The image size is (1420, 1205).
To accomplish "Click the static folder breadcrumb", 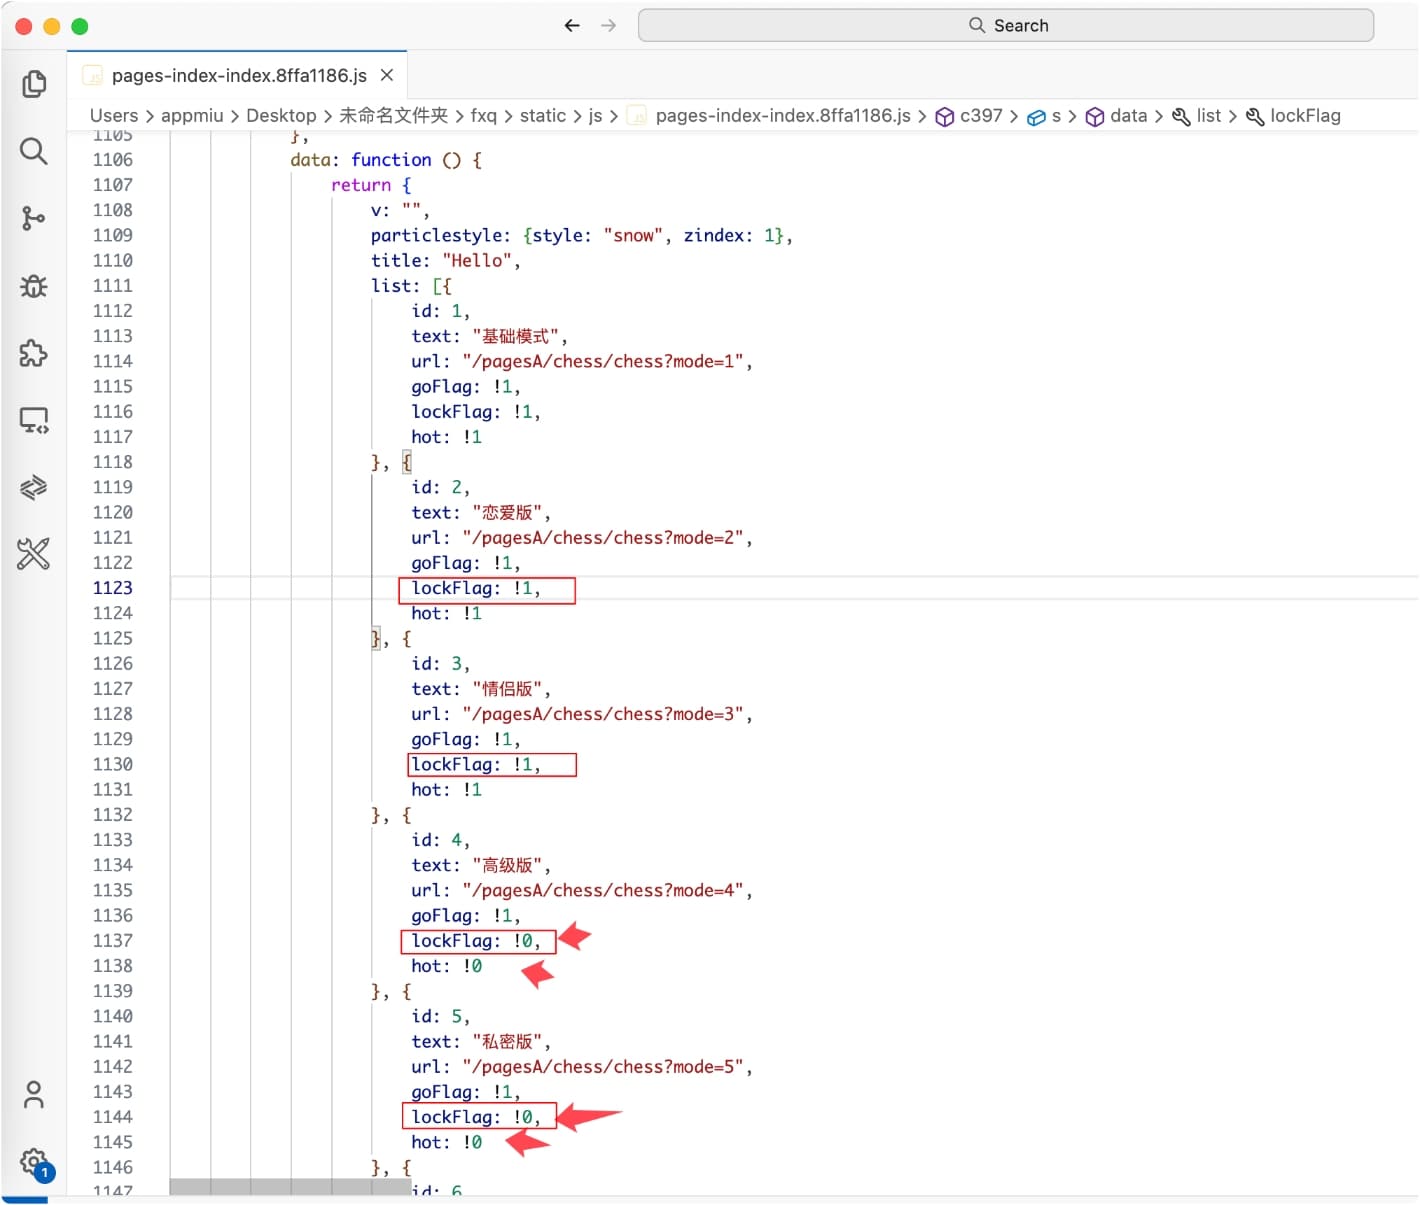I will [542, 116].
